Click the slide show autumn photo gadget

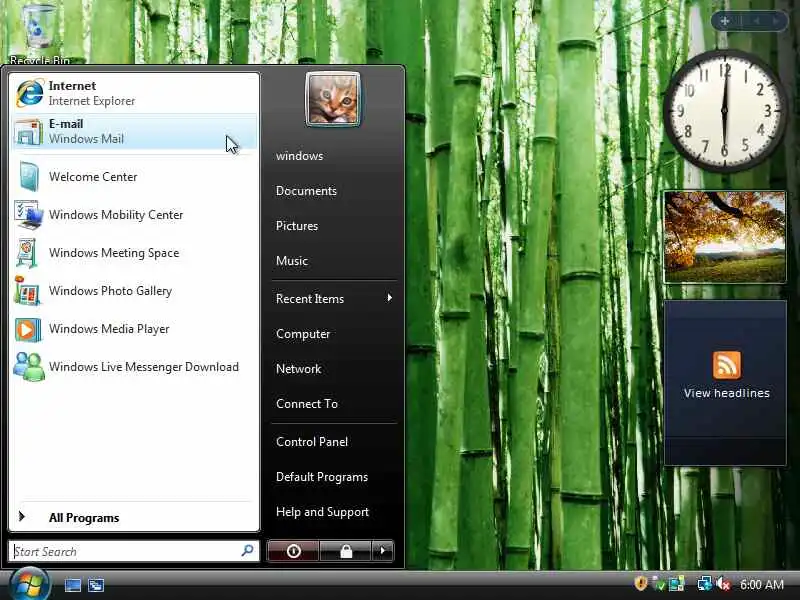tap(724, 237)
